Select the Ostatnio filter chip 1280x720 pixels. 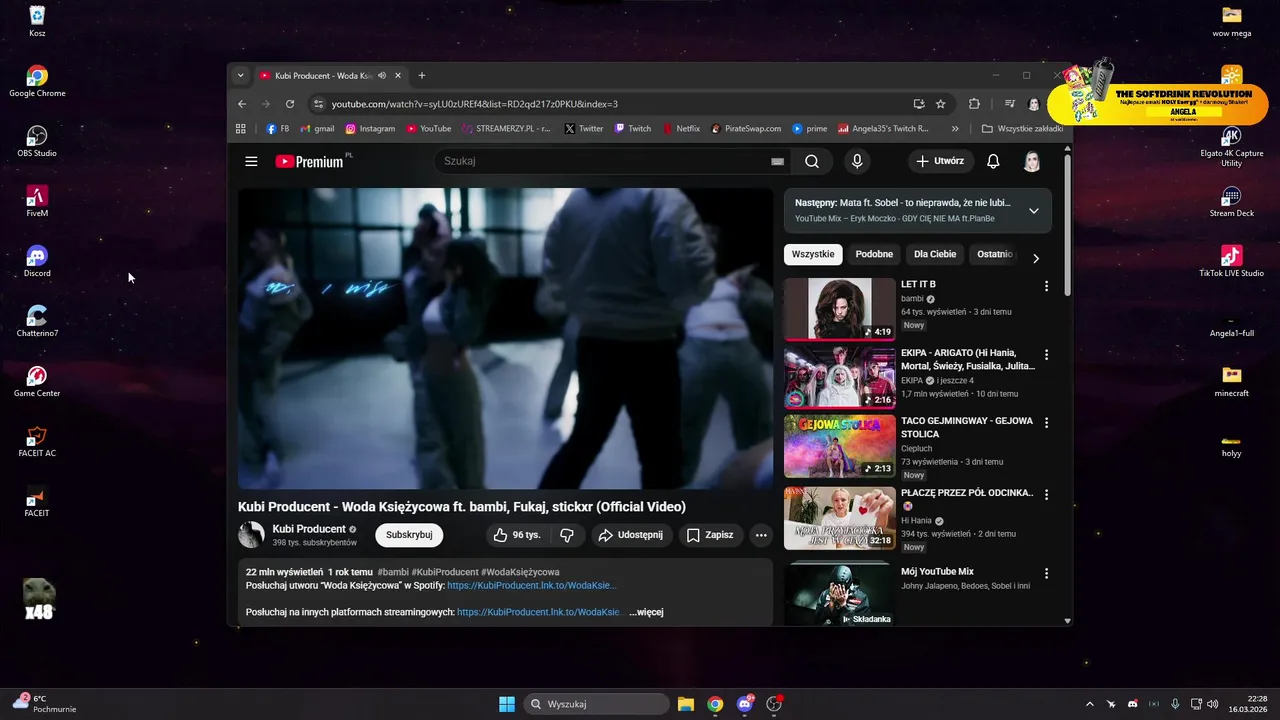coord(995,254)
